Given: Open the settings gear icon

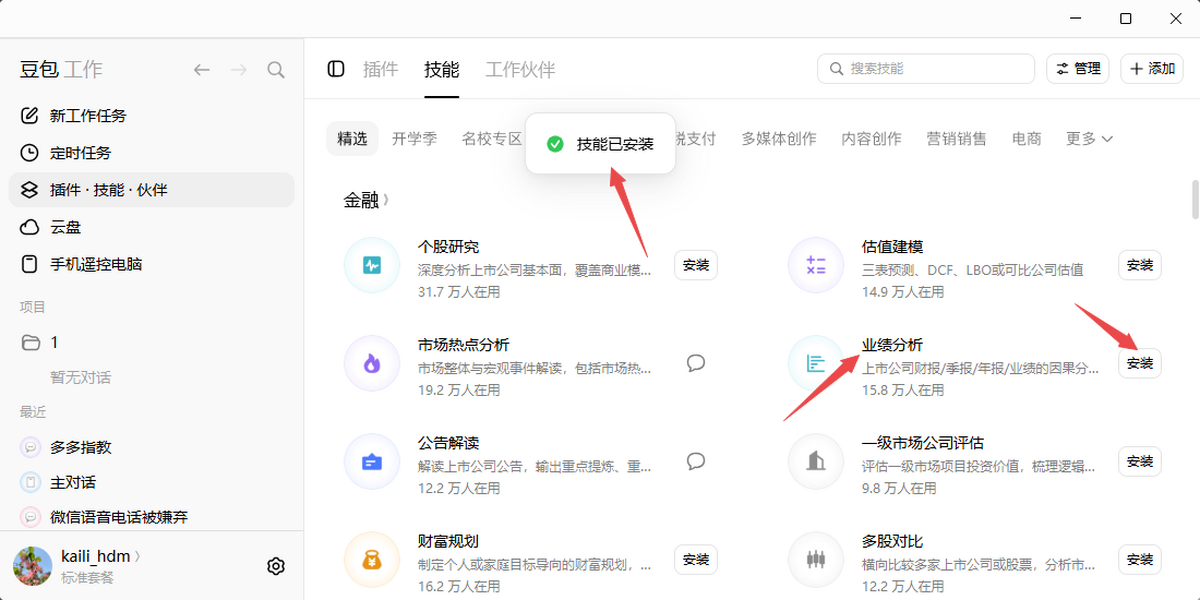Looking at the screenshot, I should 276,566.
